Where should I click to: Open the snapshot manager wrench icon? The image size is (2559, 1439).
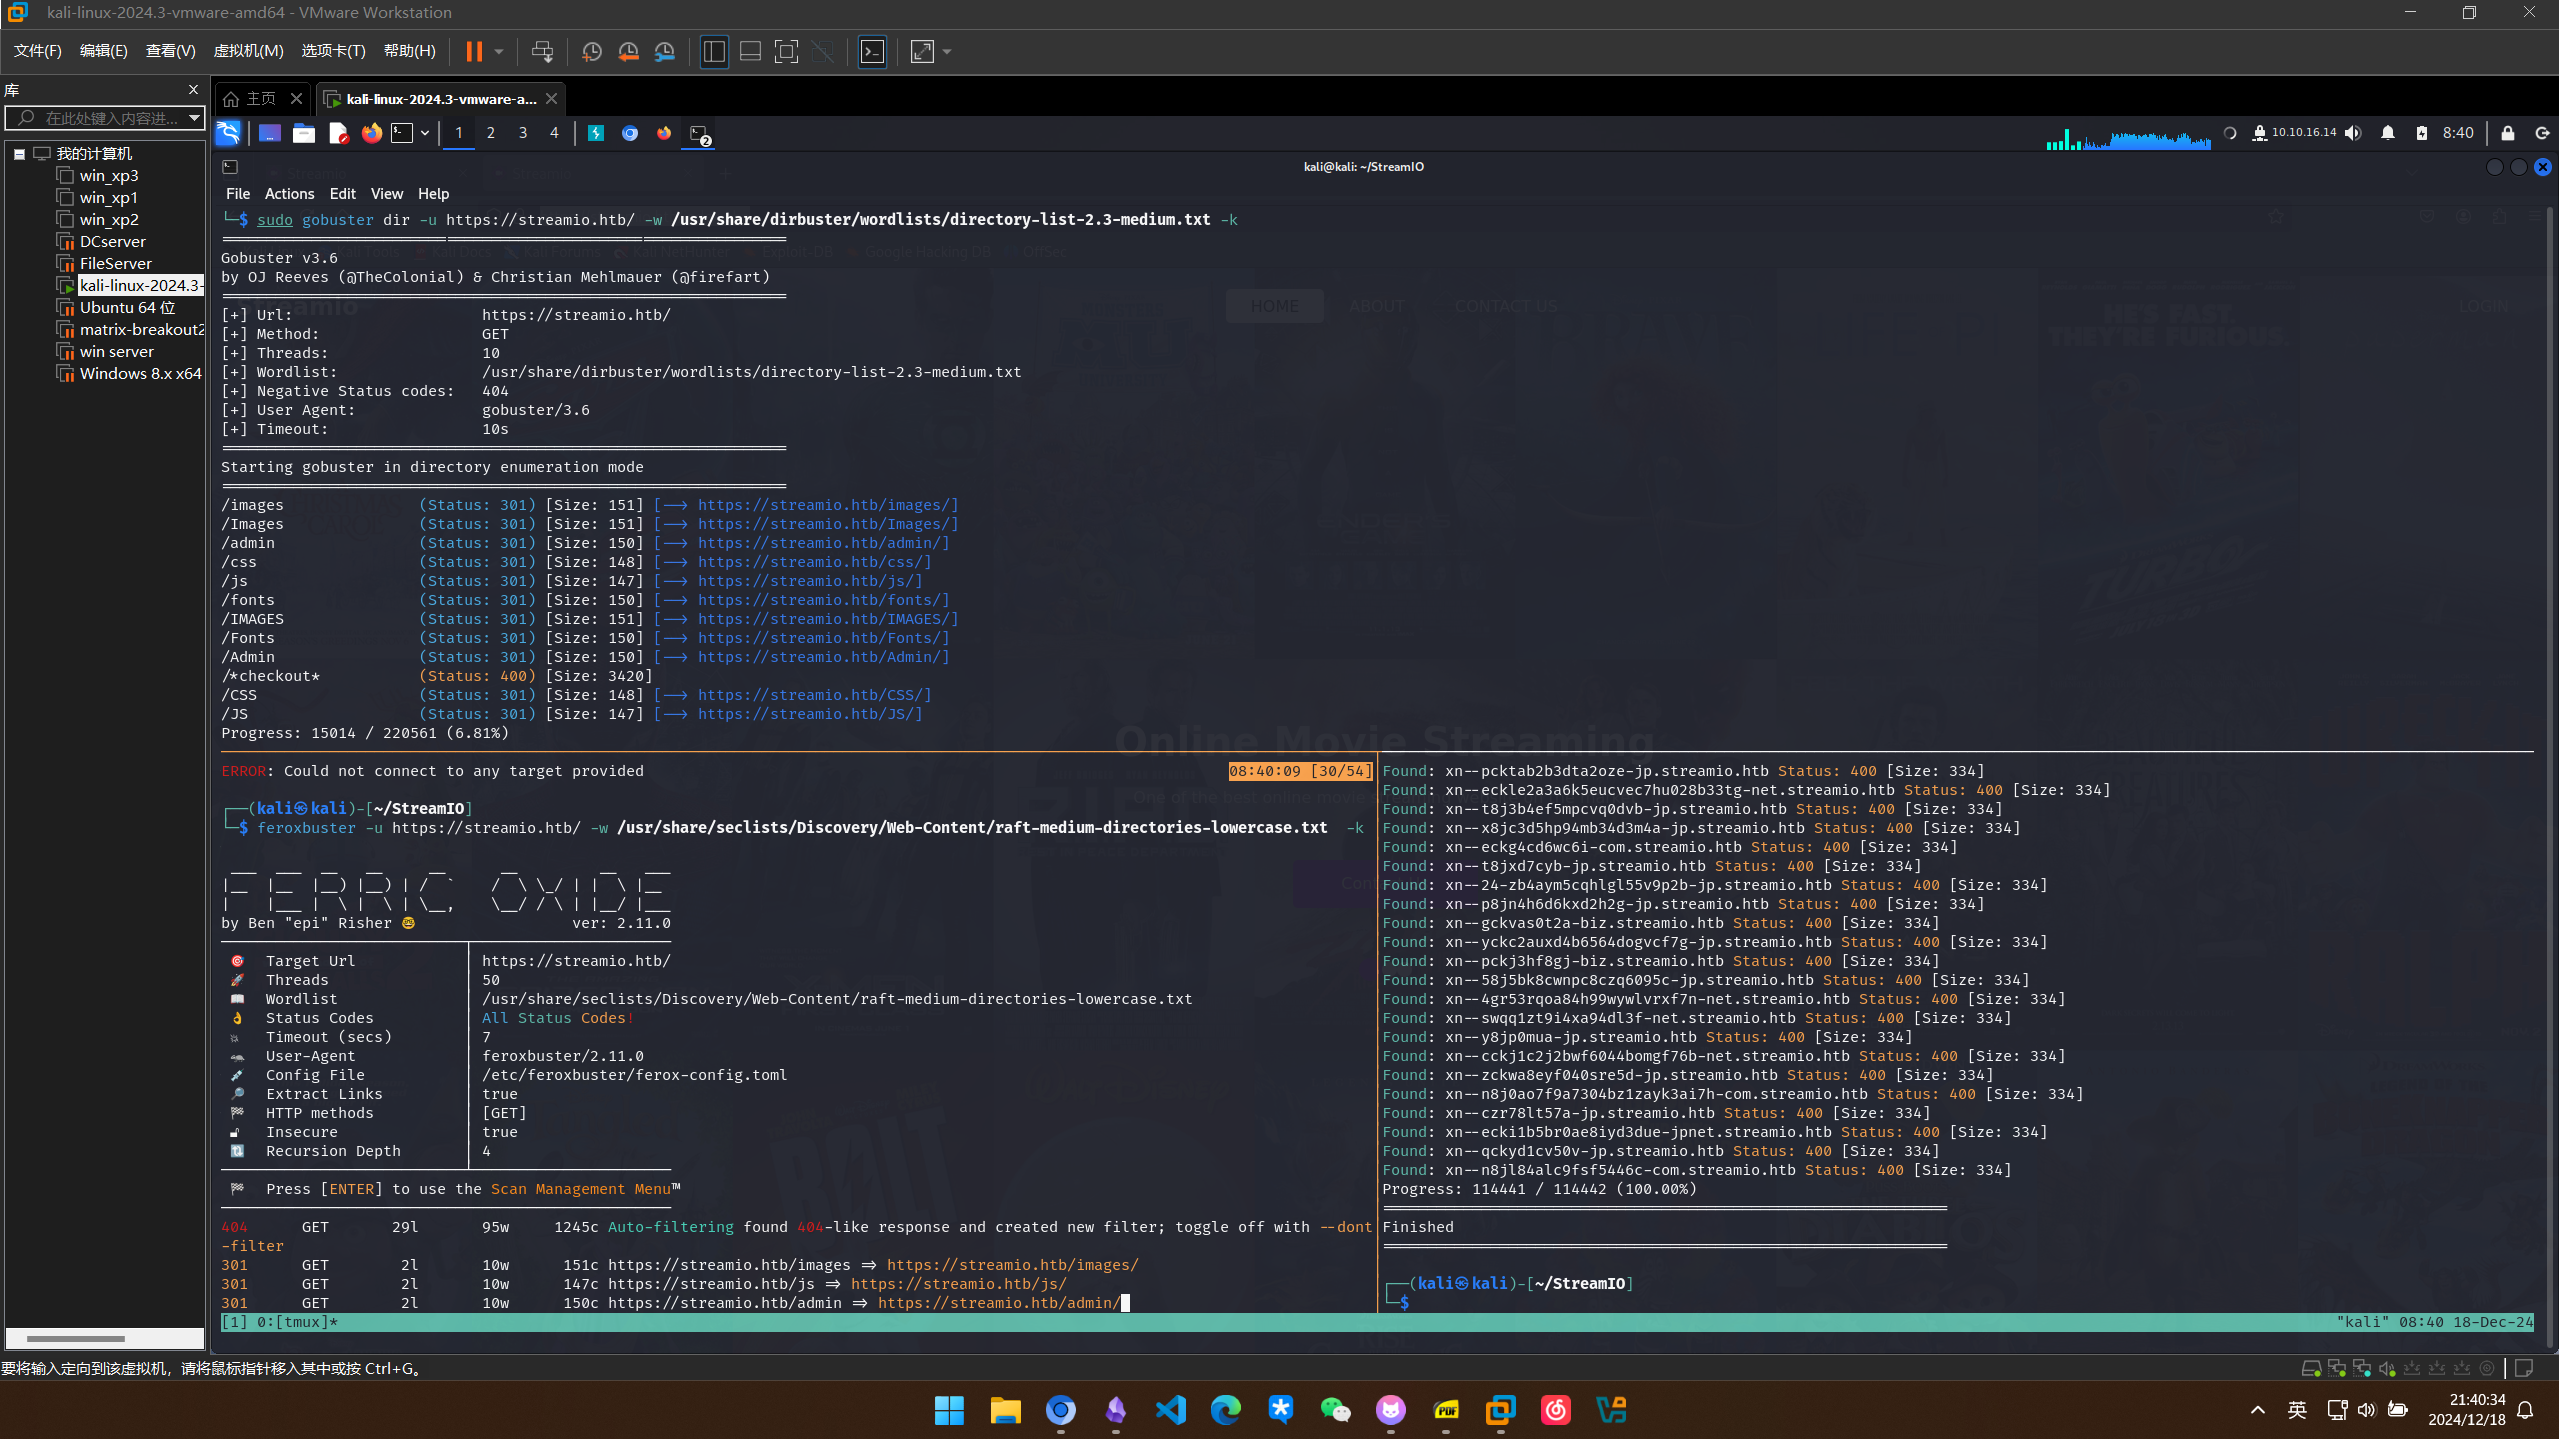click(665, 51)
